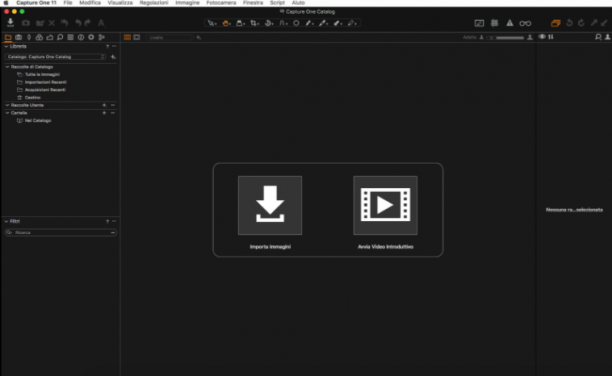Image resolution: width=612 pixels, height=376 pixels.
Task: Choose the Loupe cursor tool
Action: (x=240, y=23)
